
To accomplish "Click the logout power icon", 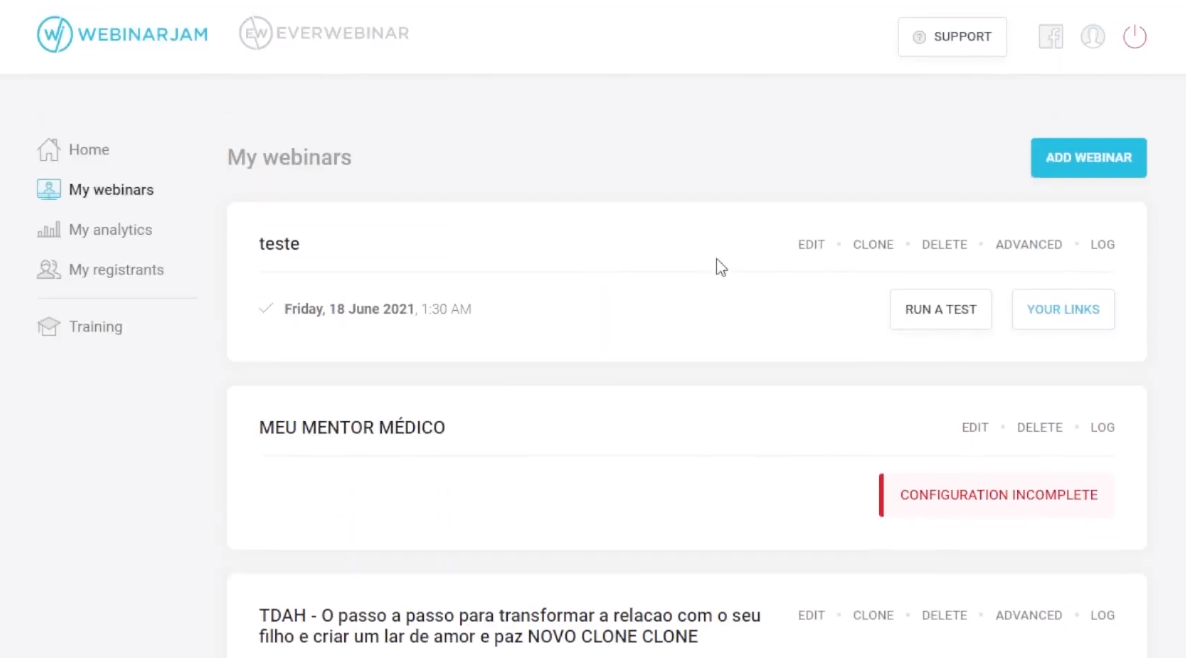I will coord(1135,36).
